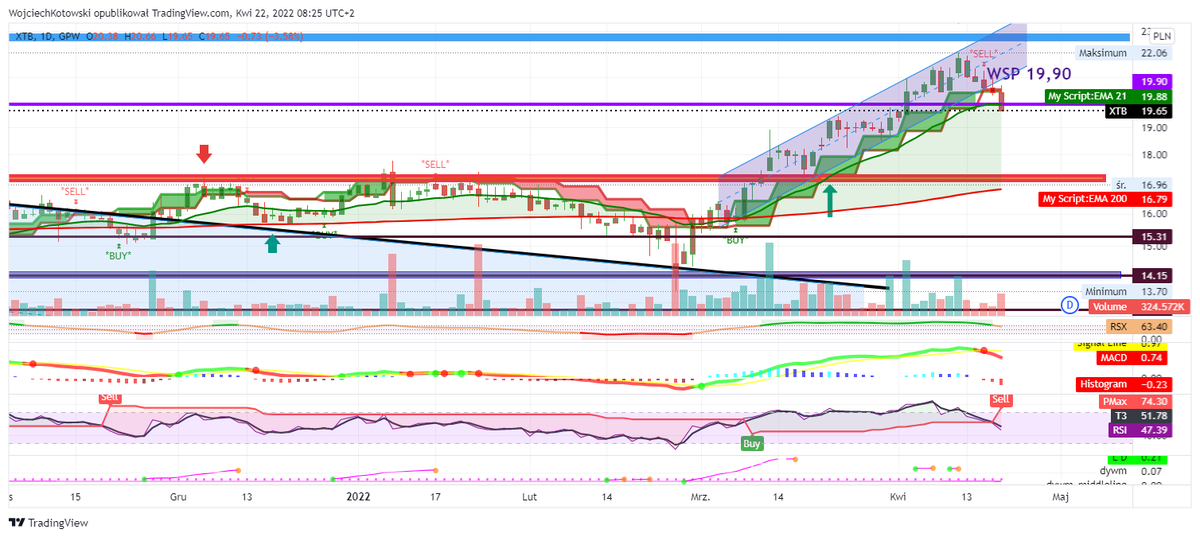1200x537 pixels.
Task: Click the '*SELL*' signal near chart top right
Action: pos(985,53)
